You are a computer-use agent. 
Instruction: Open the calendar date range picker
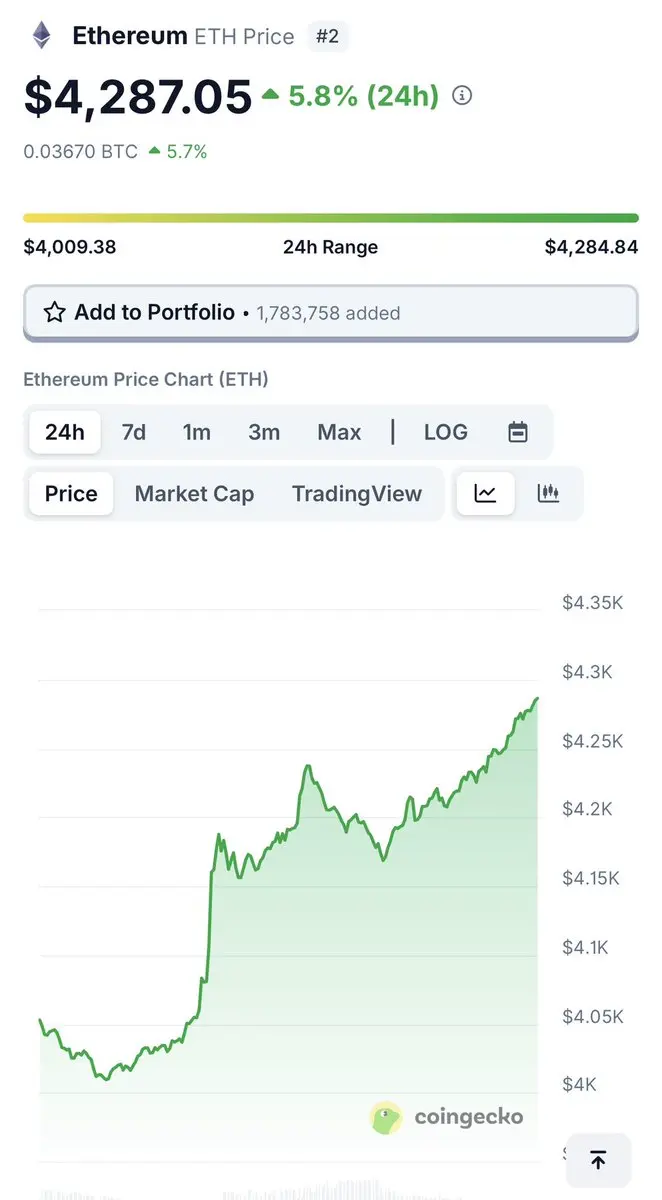point(518,432)
